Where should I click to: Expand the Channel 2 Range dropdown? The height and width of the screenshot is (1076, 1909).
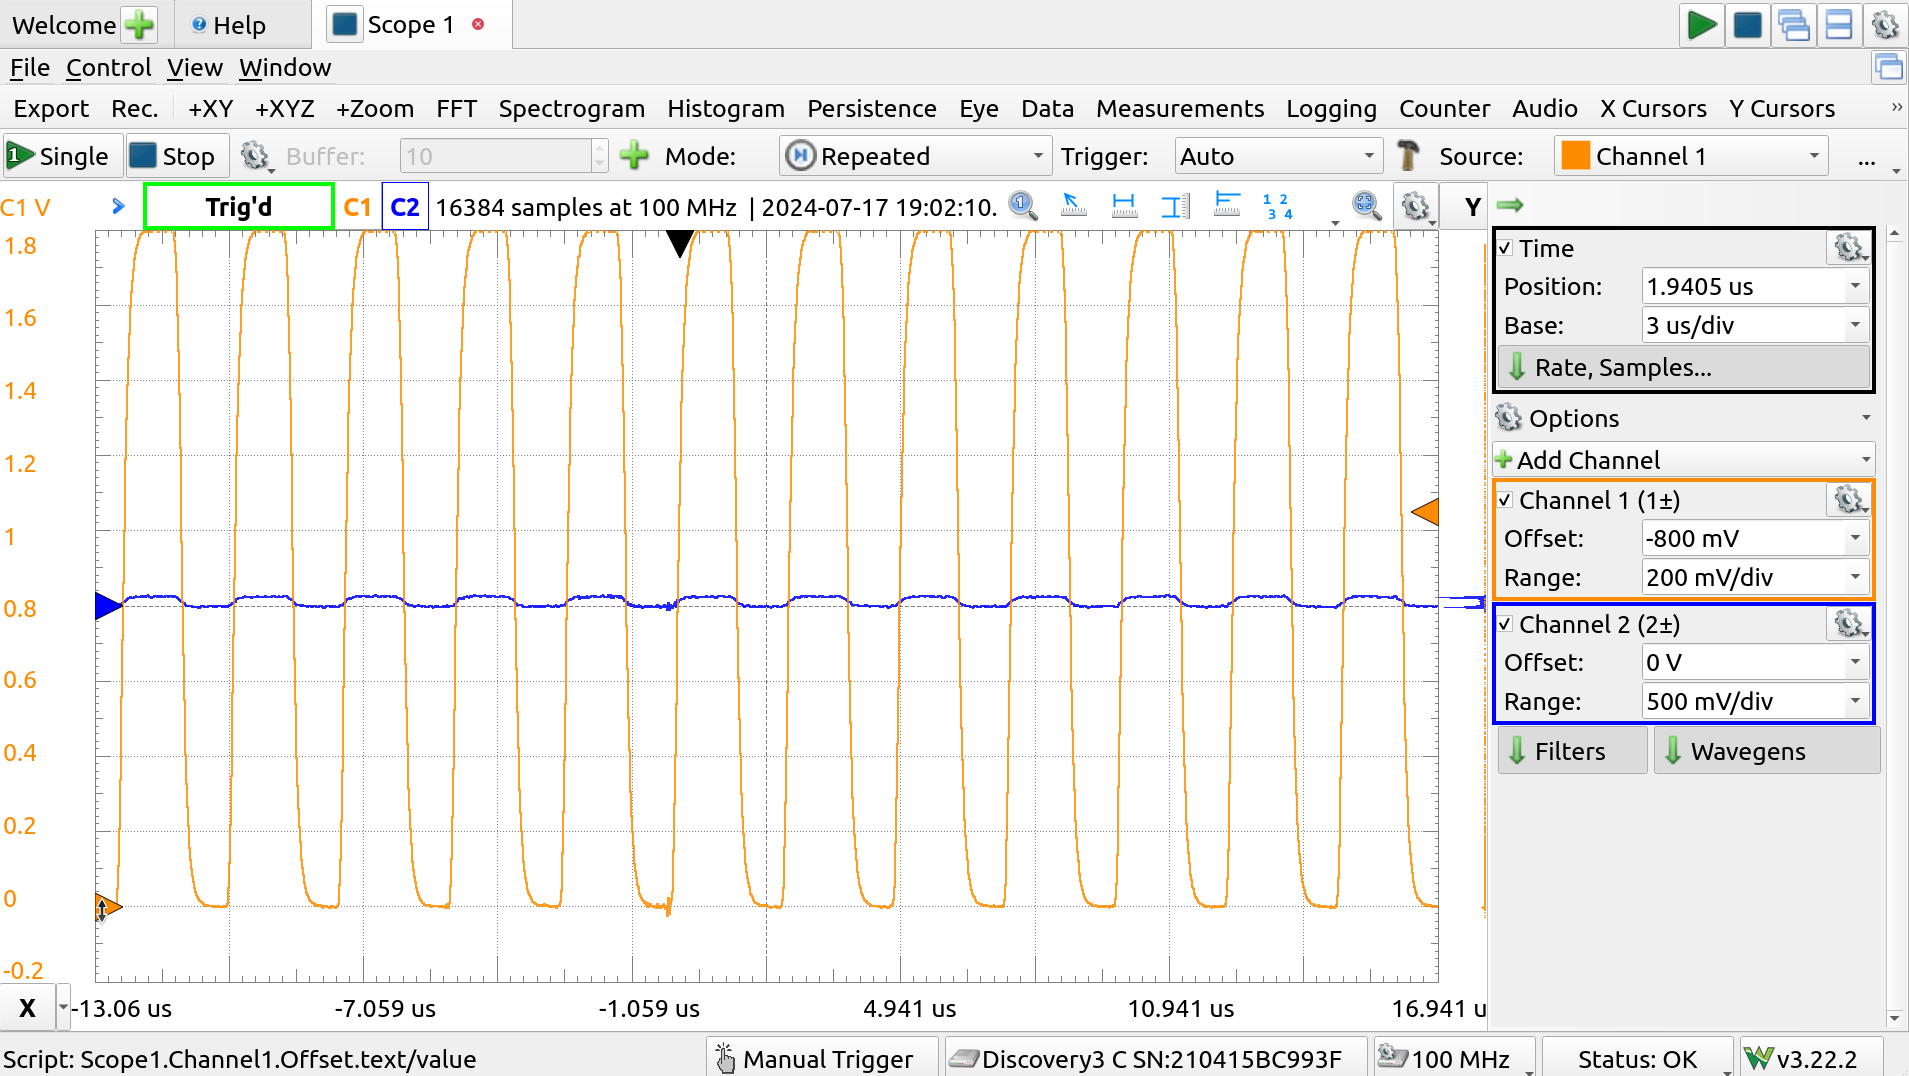click(x=1854, y=701)
